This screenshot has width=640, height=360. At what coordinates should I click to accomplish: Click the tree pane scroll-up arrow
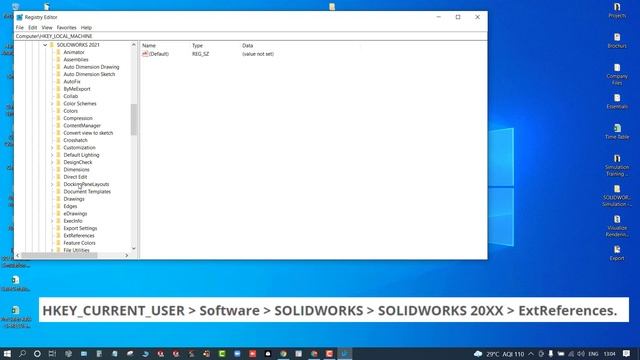133,44
